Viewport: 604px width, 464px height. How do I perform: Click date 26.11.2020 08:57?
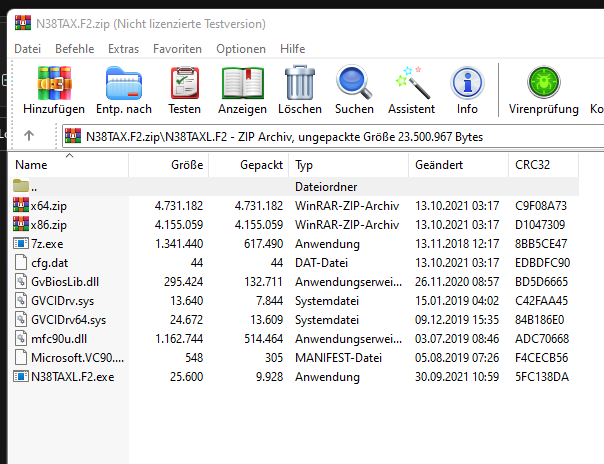point(457,282)
